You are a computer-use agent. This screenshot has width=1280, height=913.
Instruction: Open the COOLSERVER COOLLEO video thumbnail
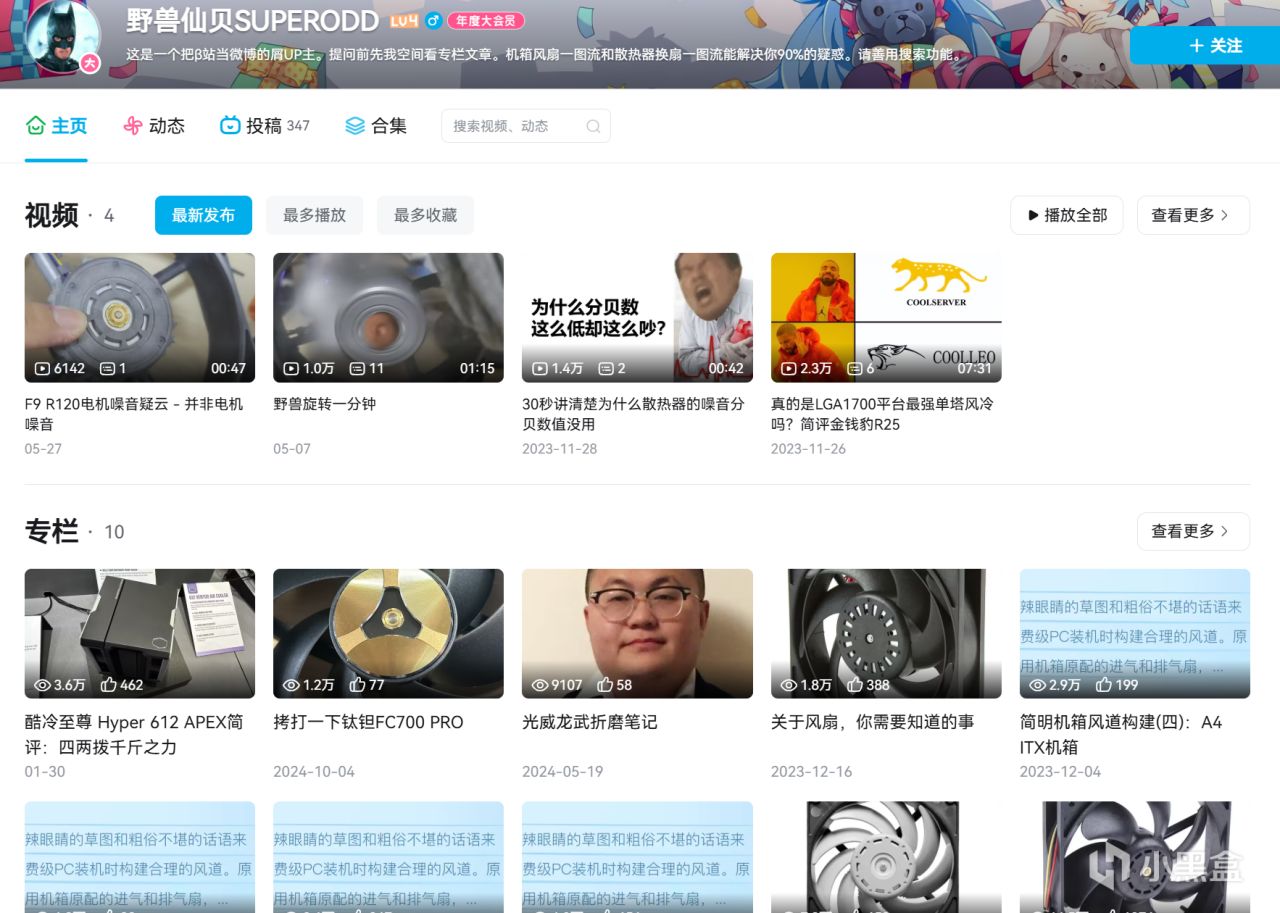pos(886,317)
